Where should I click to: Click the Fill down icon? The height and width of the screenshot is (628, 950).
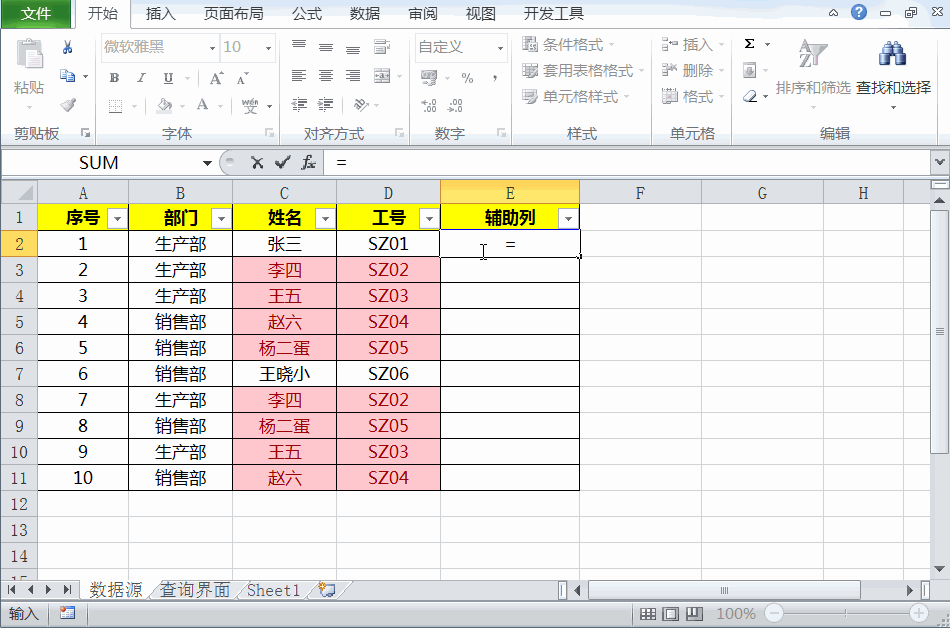(749, 70)
